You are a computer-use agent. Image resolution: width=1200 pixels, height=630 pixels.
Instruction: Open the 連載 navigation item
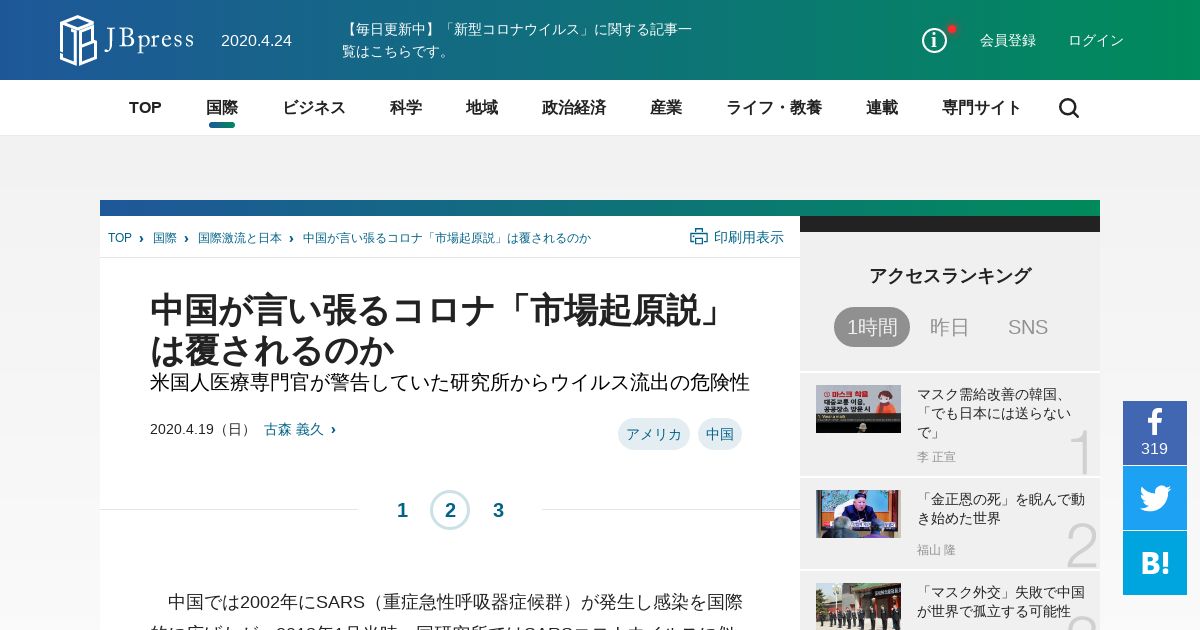pos(882,108)
